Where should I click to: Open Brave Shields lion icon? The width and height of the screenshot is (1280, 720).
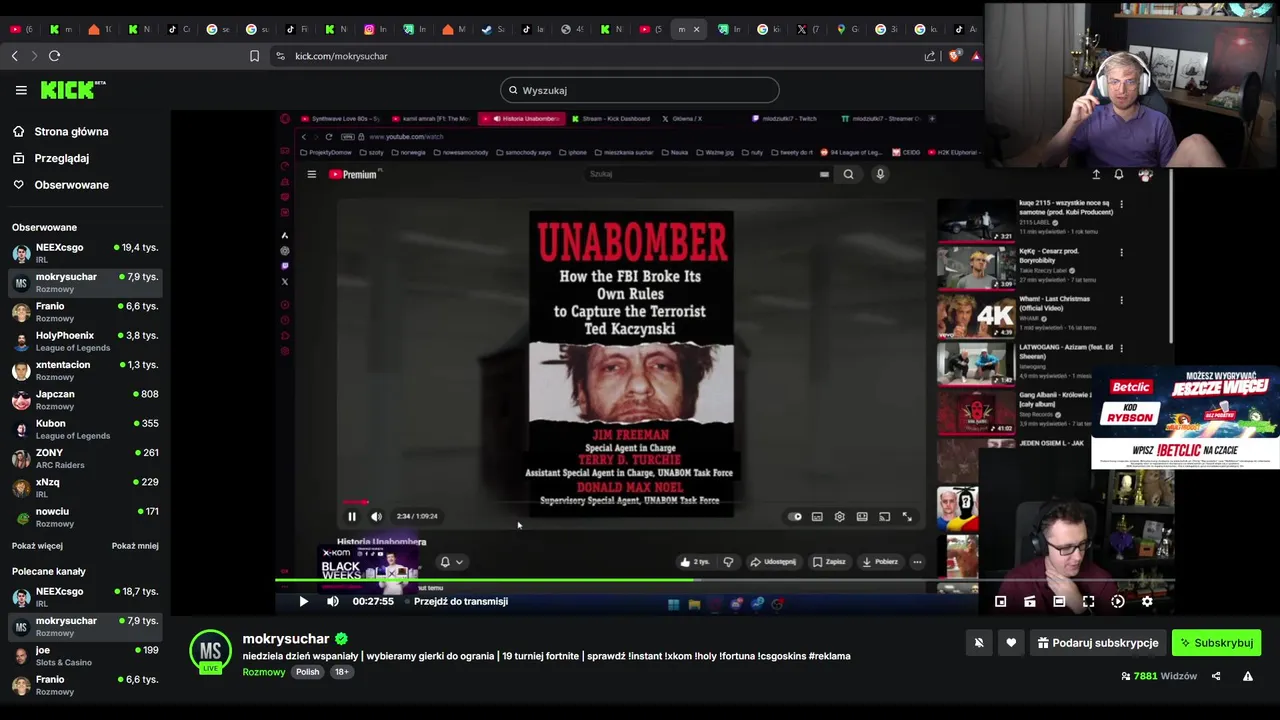point(954,56)
